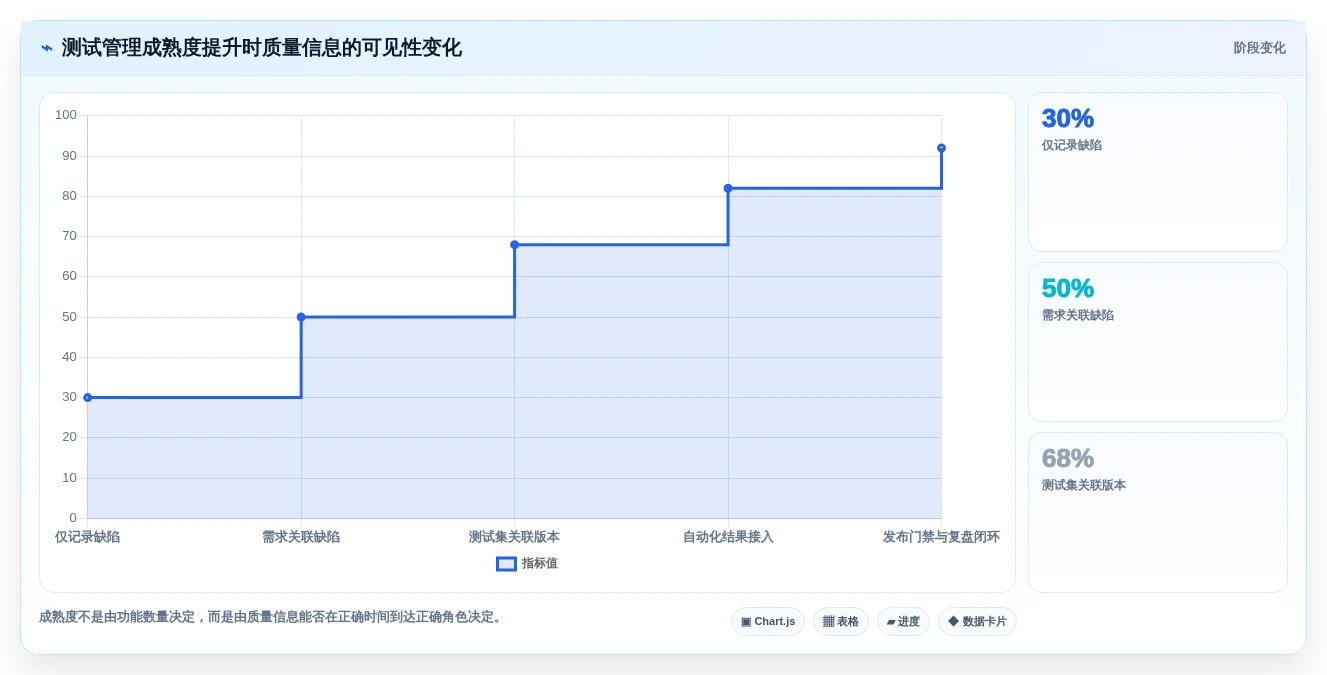The image size is (1327, 675).
Task: Click the 50% value in second card
Action: tap(1068, 289)
